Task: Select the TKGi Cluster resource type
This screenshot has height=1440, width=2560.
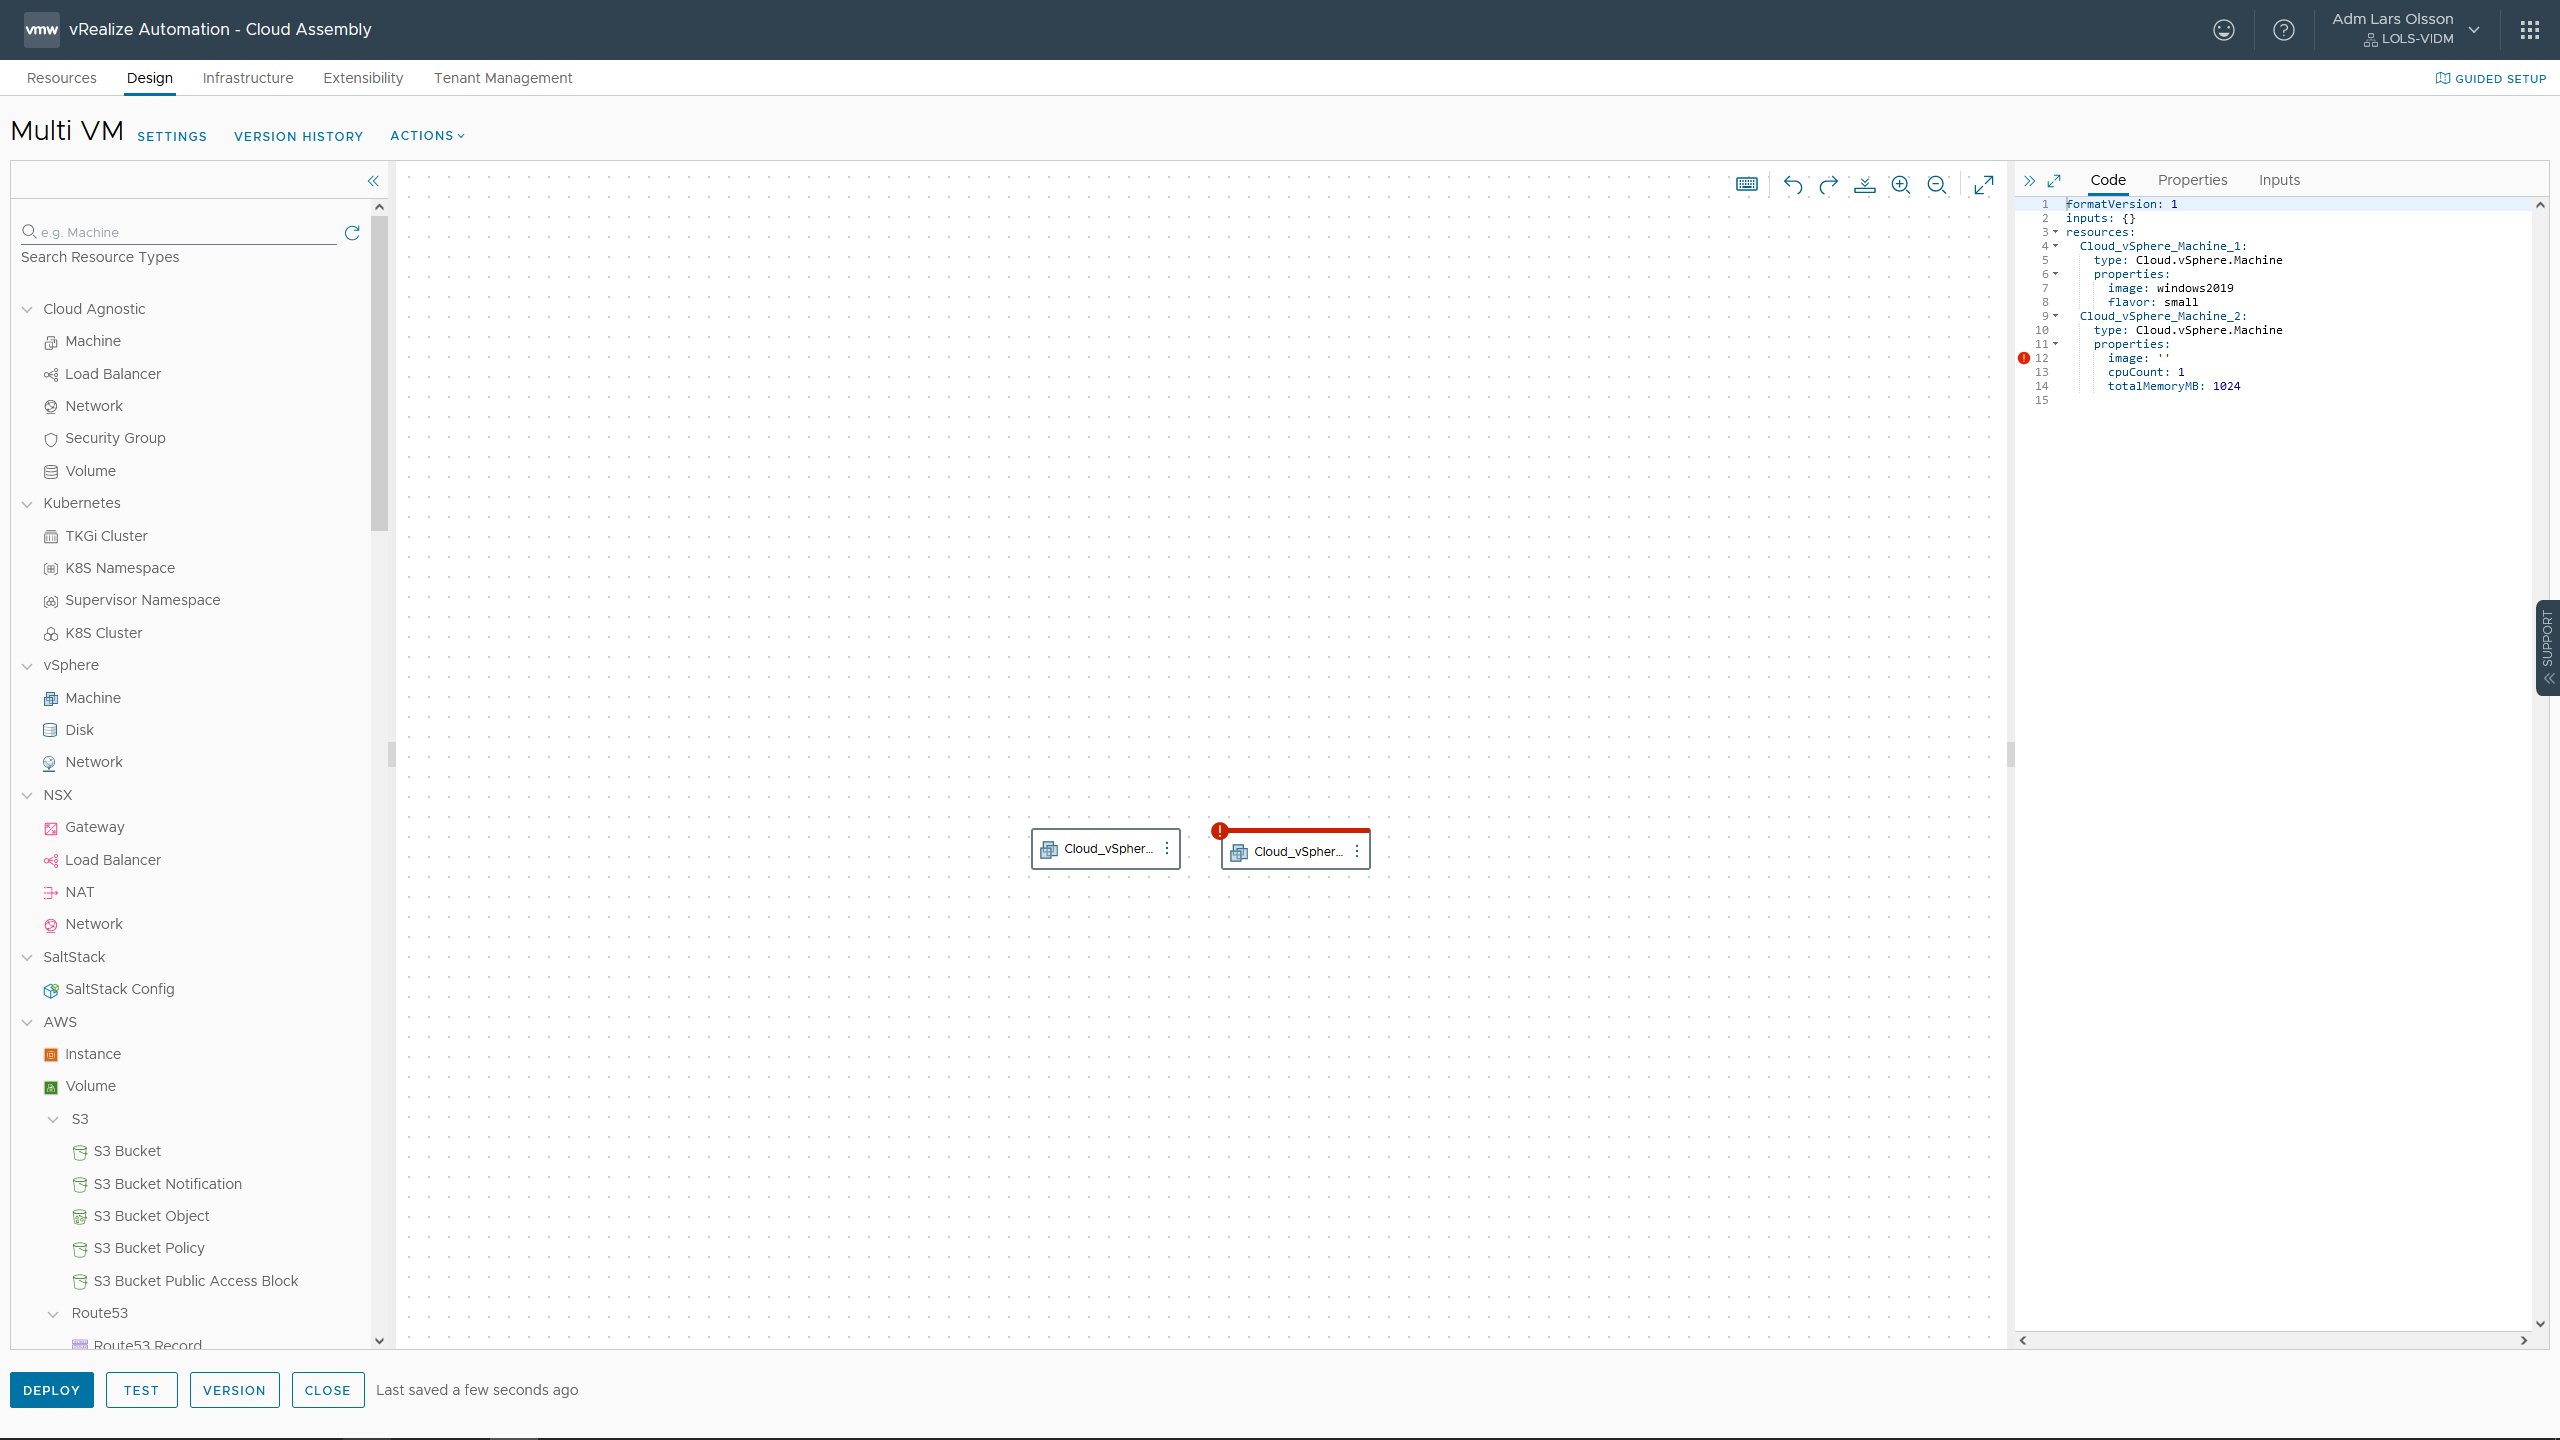Action: tap(95, 536)
